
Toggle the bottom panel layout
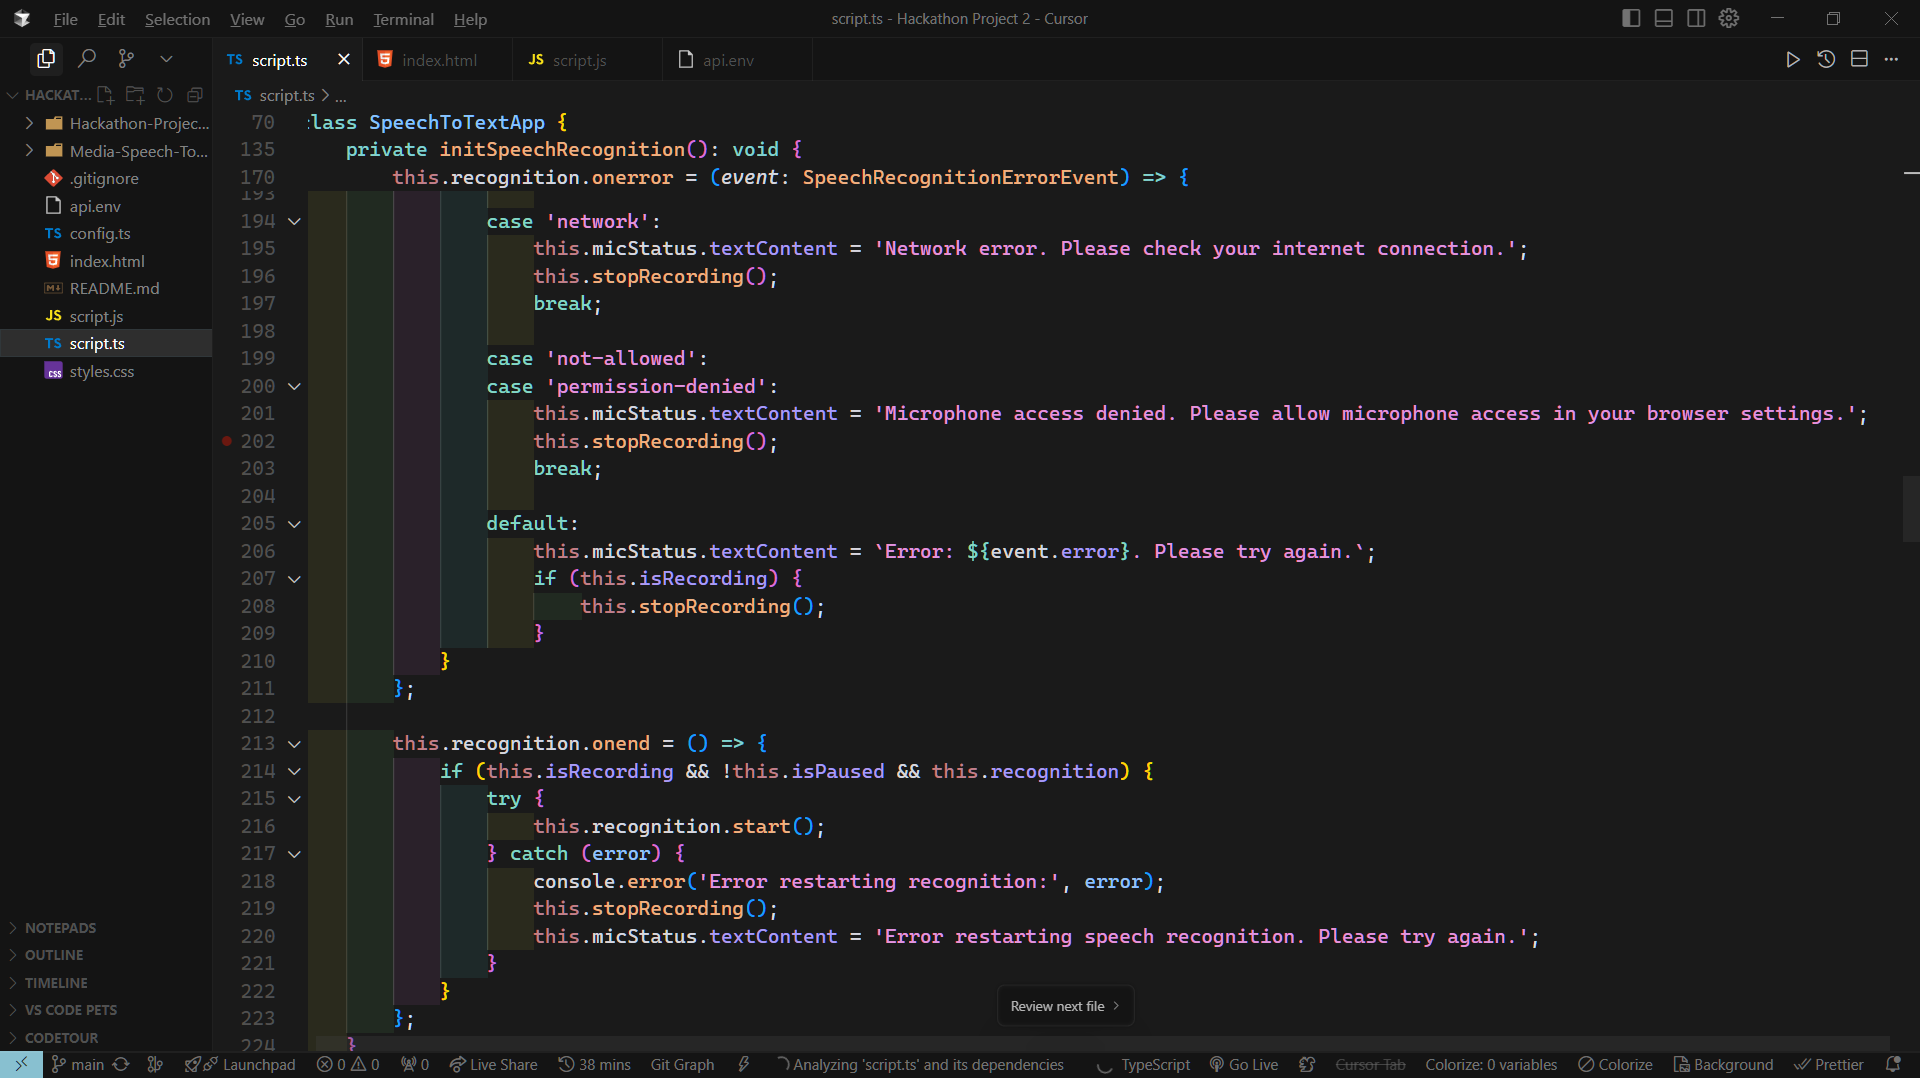point(1664,19)
